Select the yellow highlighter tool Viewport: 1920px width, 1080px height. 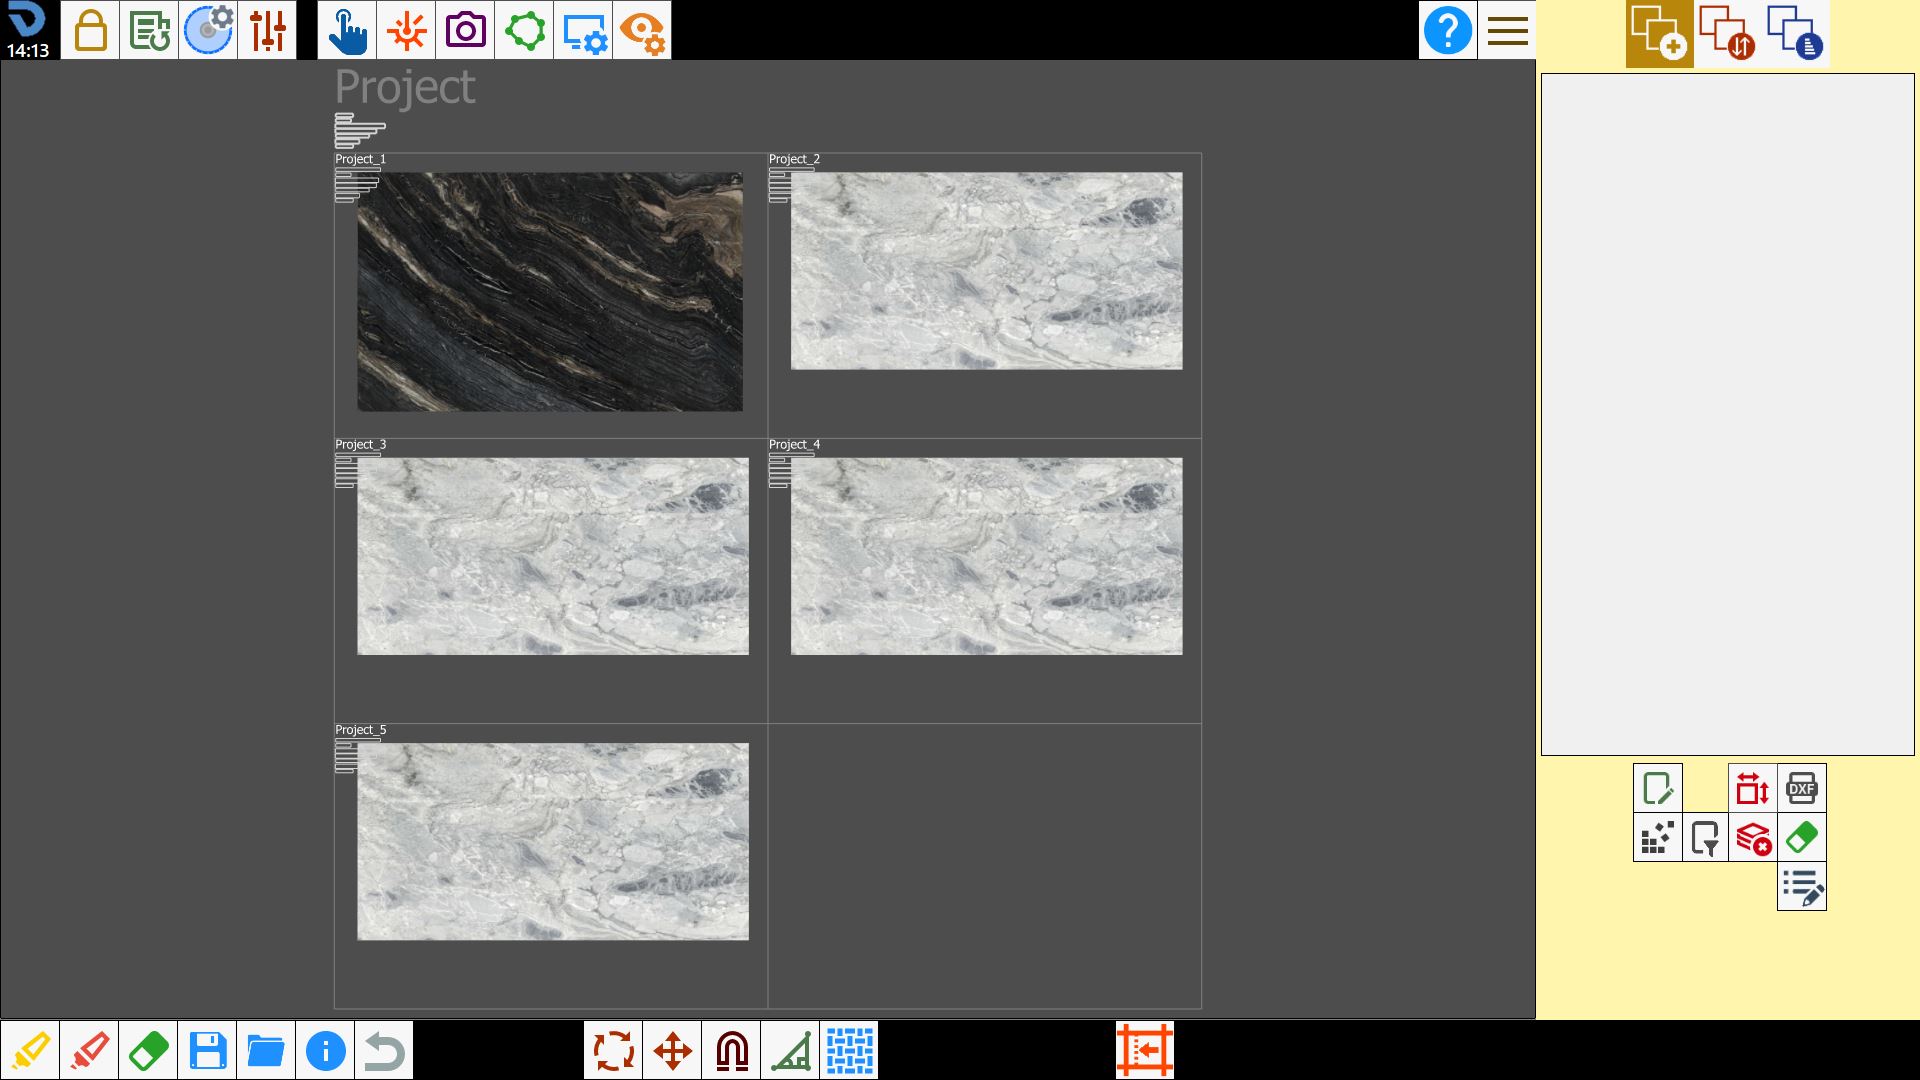point(30,1050)
